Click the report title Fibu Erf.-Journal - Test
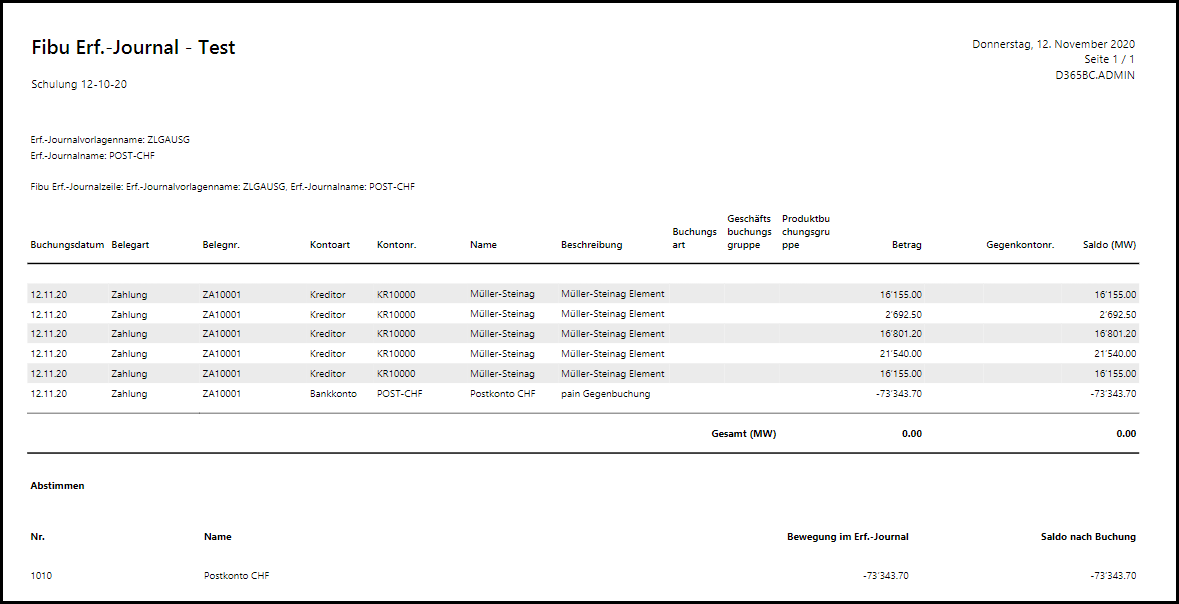1179x604 pixels. point(133,48)
